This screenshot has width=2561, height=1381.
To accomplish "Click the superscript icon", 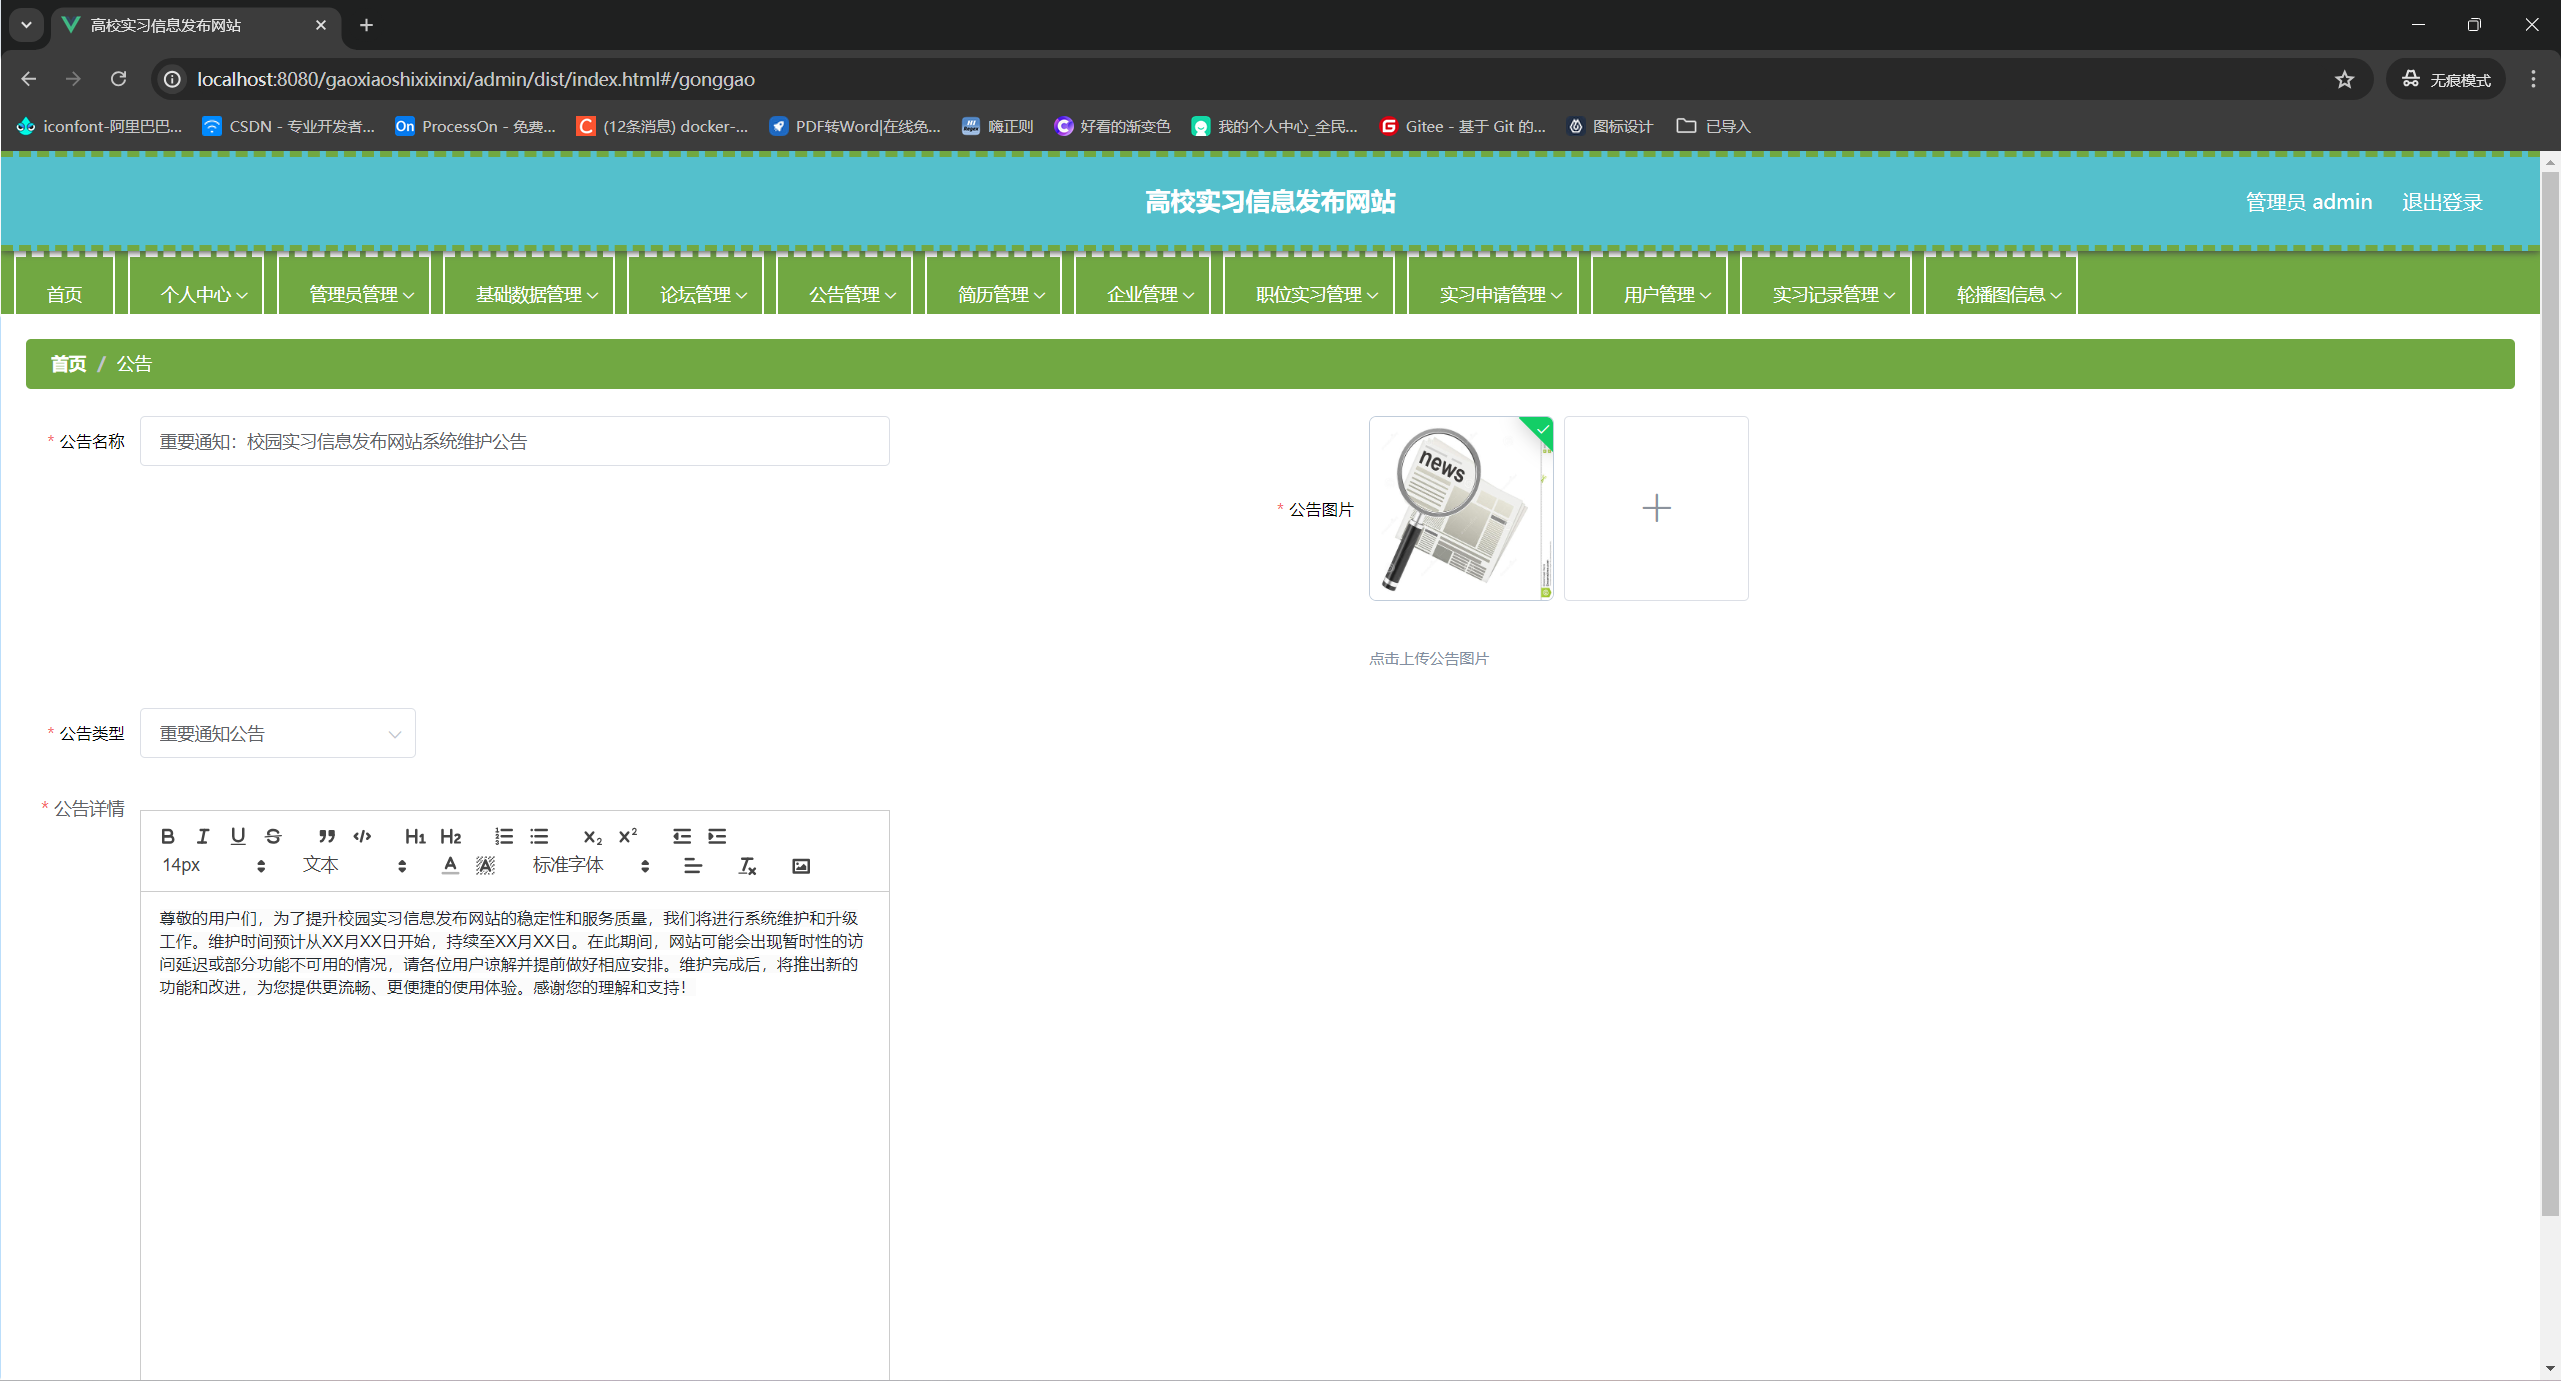I will [x=628, y=836].
